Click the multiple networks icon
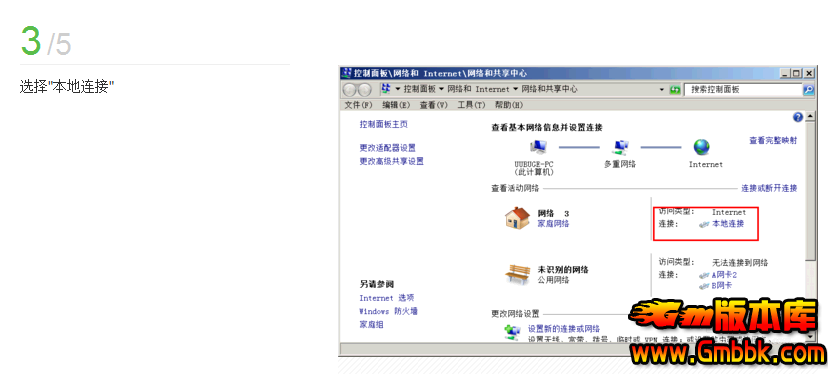This screenshot has width=833, height=374. pos(620,147)
